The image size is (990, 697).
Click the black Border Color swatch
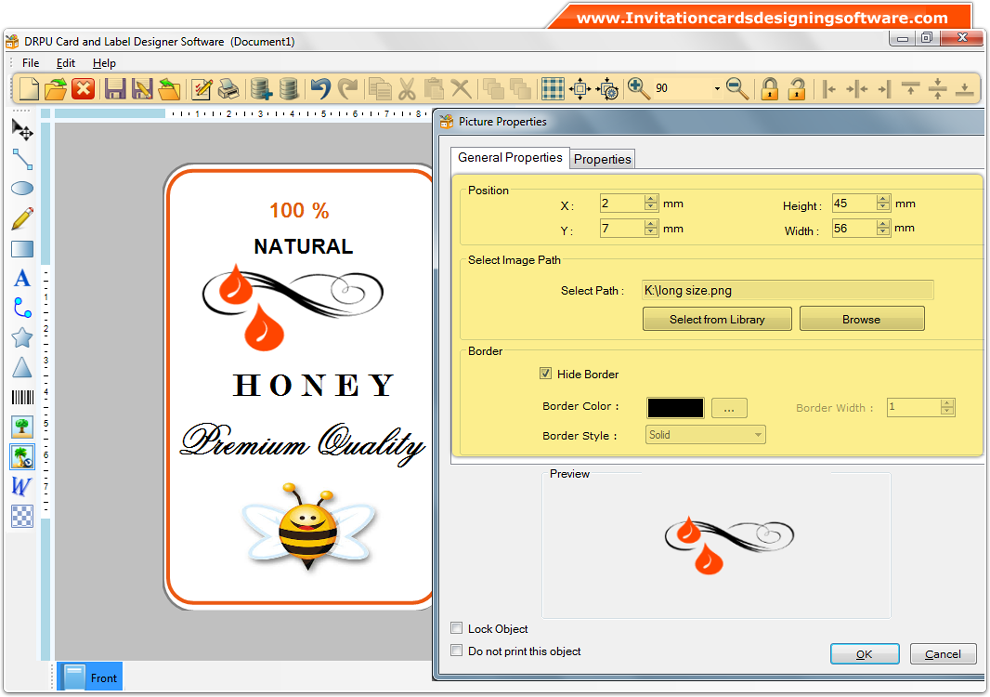tap(675, 407)
